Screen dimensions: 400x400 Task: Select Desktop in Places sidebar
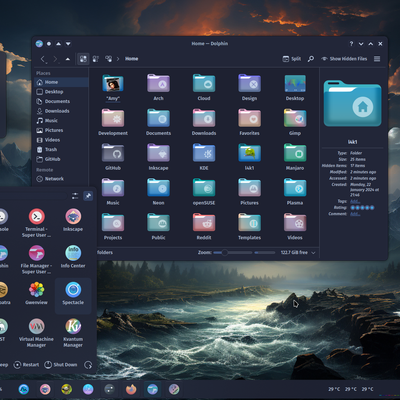(x=61, y=92)
